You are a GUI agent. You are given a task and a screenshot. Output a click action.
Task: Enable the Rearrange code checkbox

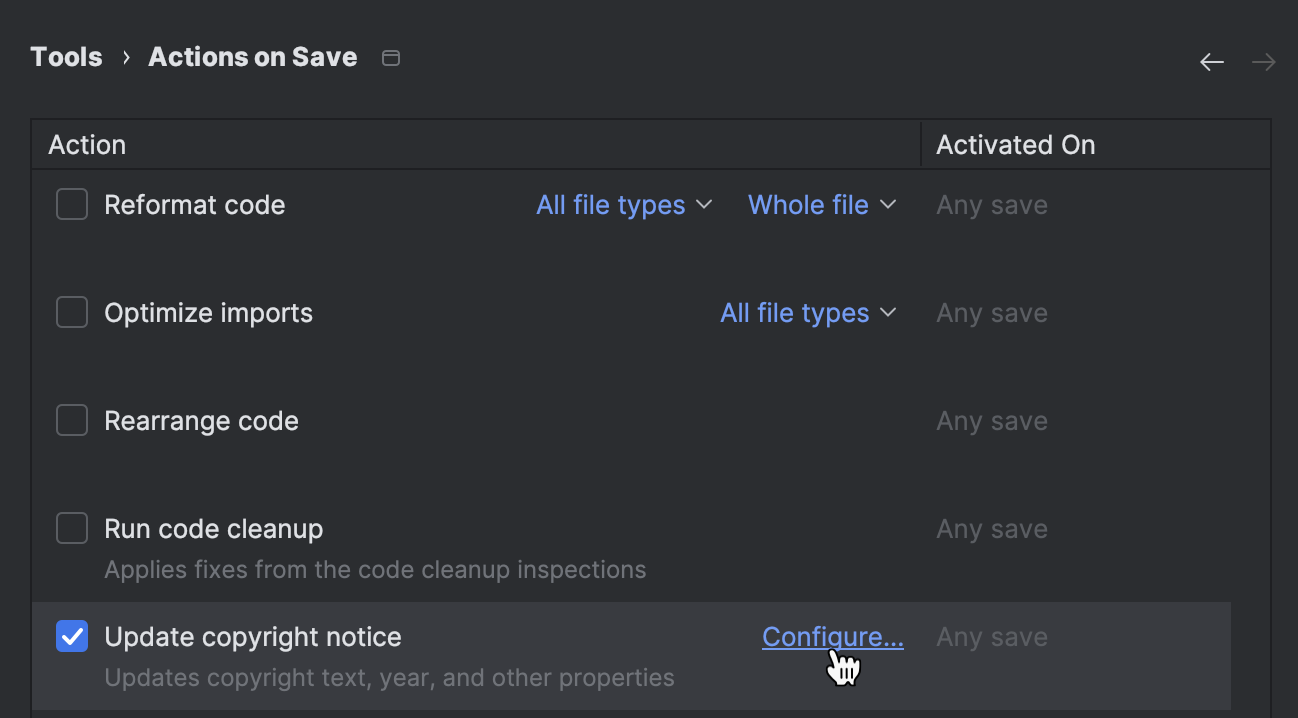[71, 420]
